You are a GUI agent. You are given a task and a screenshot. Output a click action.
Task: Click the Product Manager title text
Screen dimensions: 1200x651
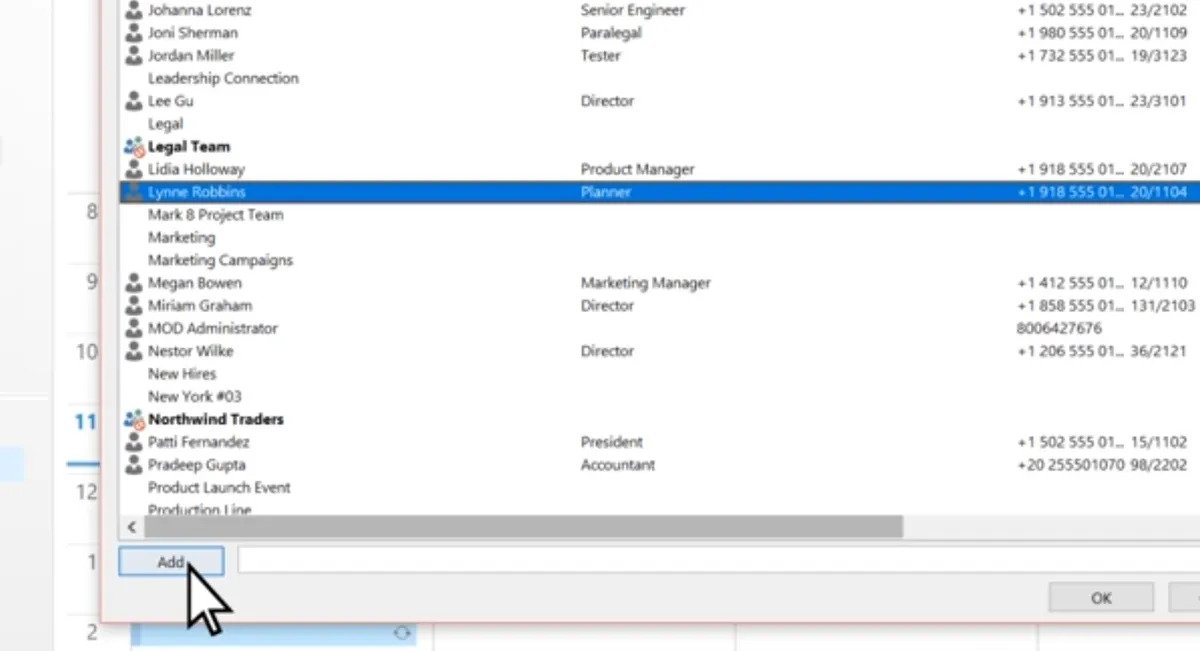tap(637, 170)
